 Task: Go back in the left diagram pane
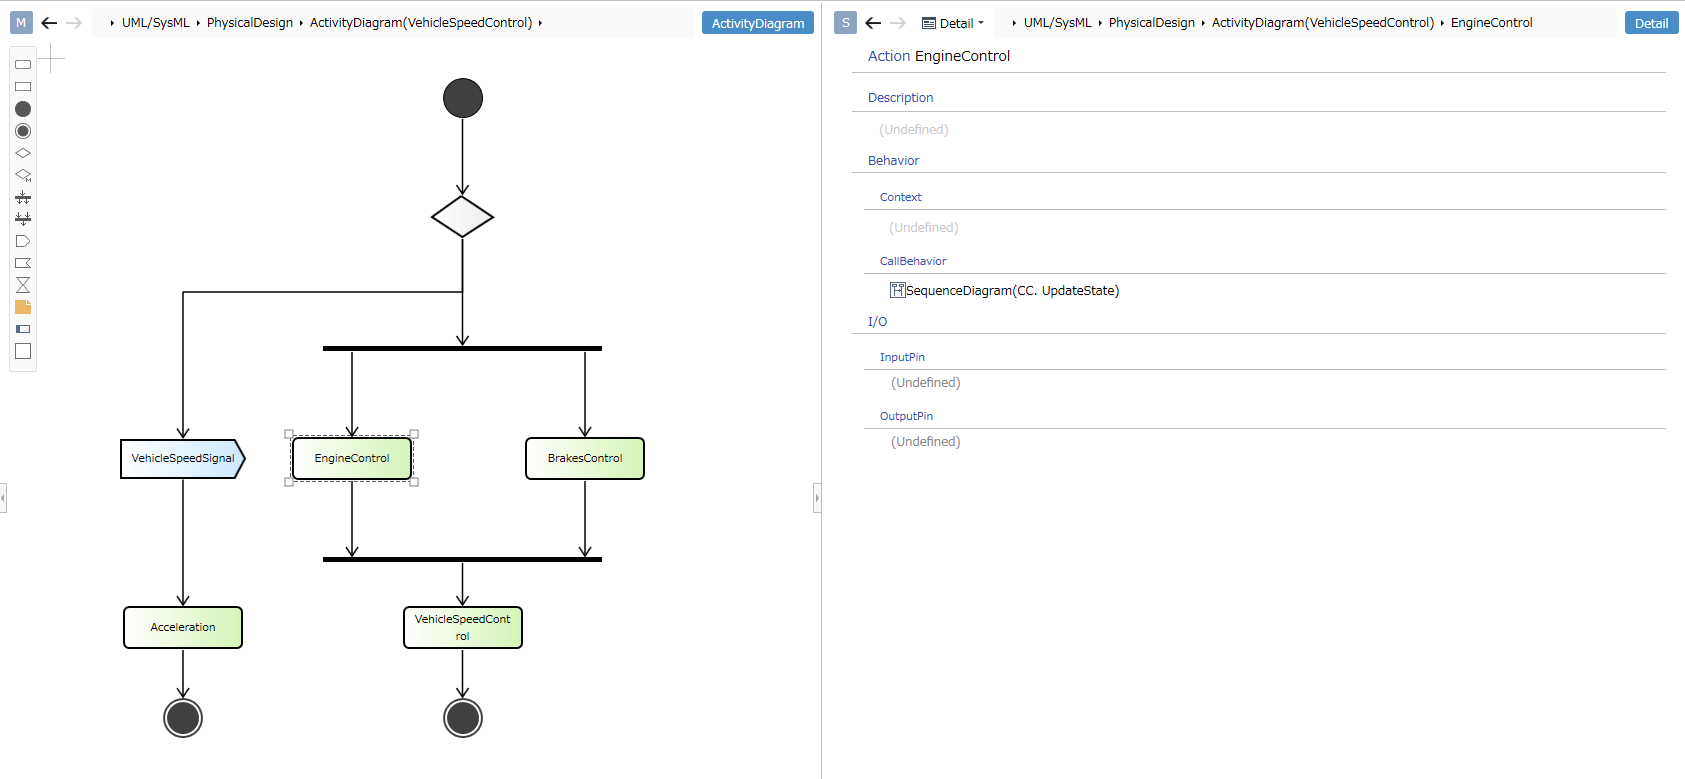tap(49, 23)
